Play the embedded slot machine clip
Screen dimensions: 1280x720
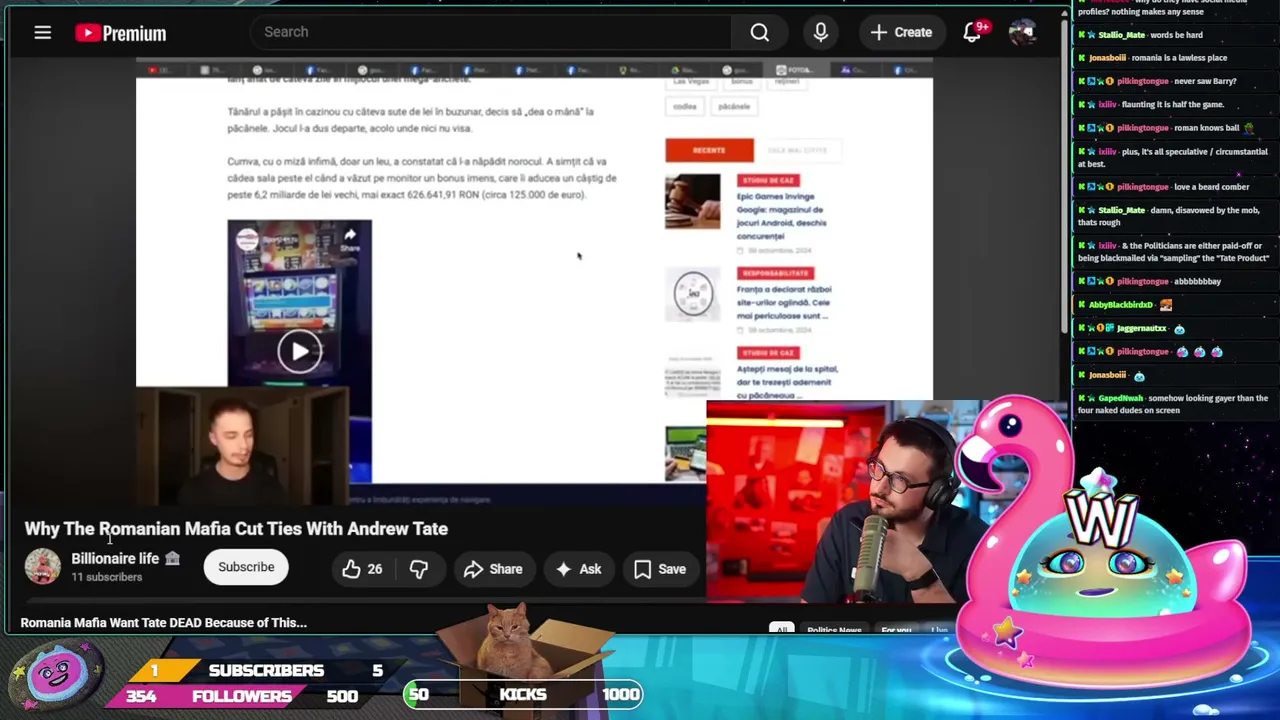click(299, 351)
